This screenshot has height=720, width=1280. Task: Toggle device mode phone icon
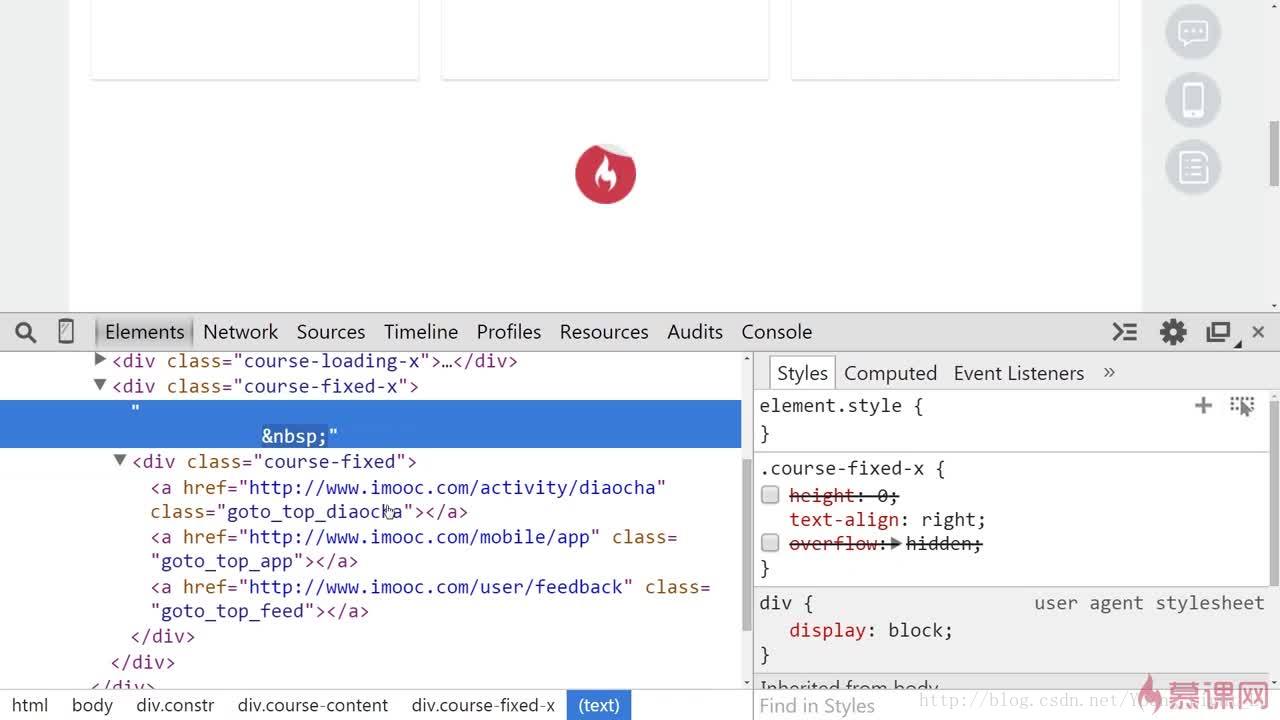tap(66, 331)
